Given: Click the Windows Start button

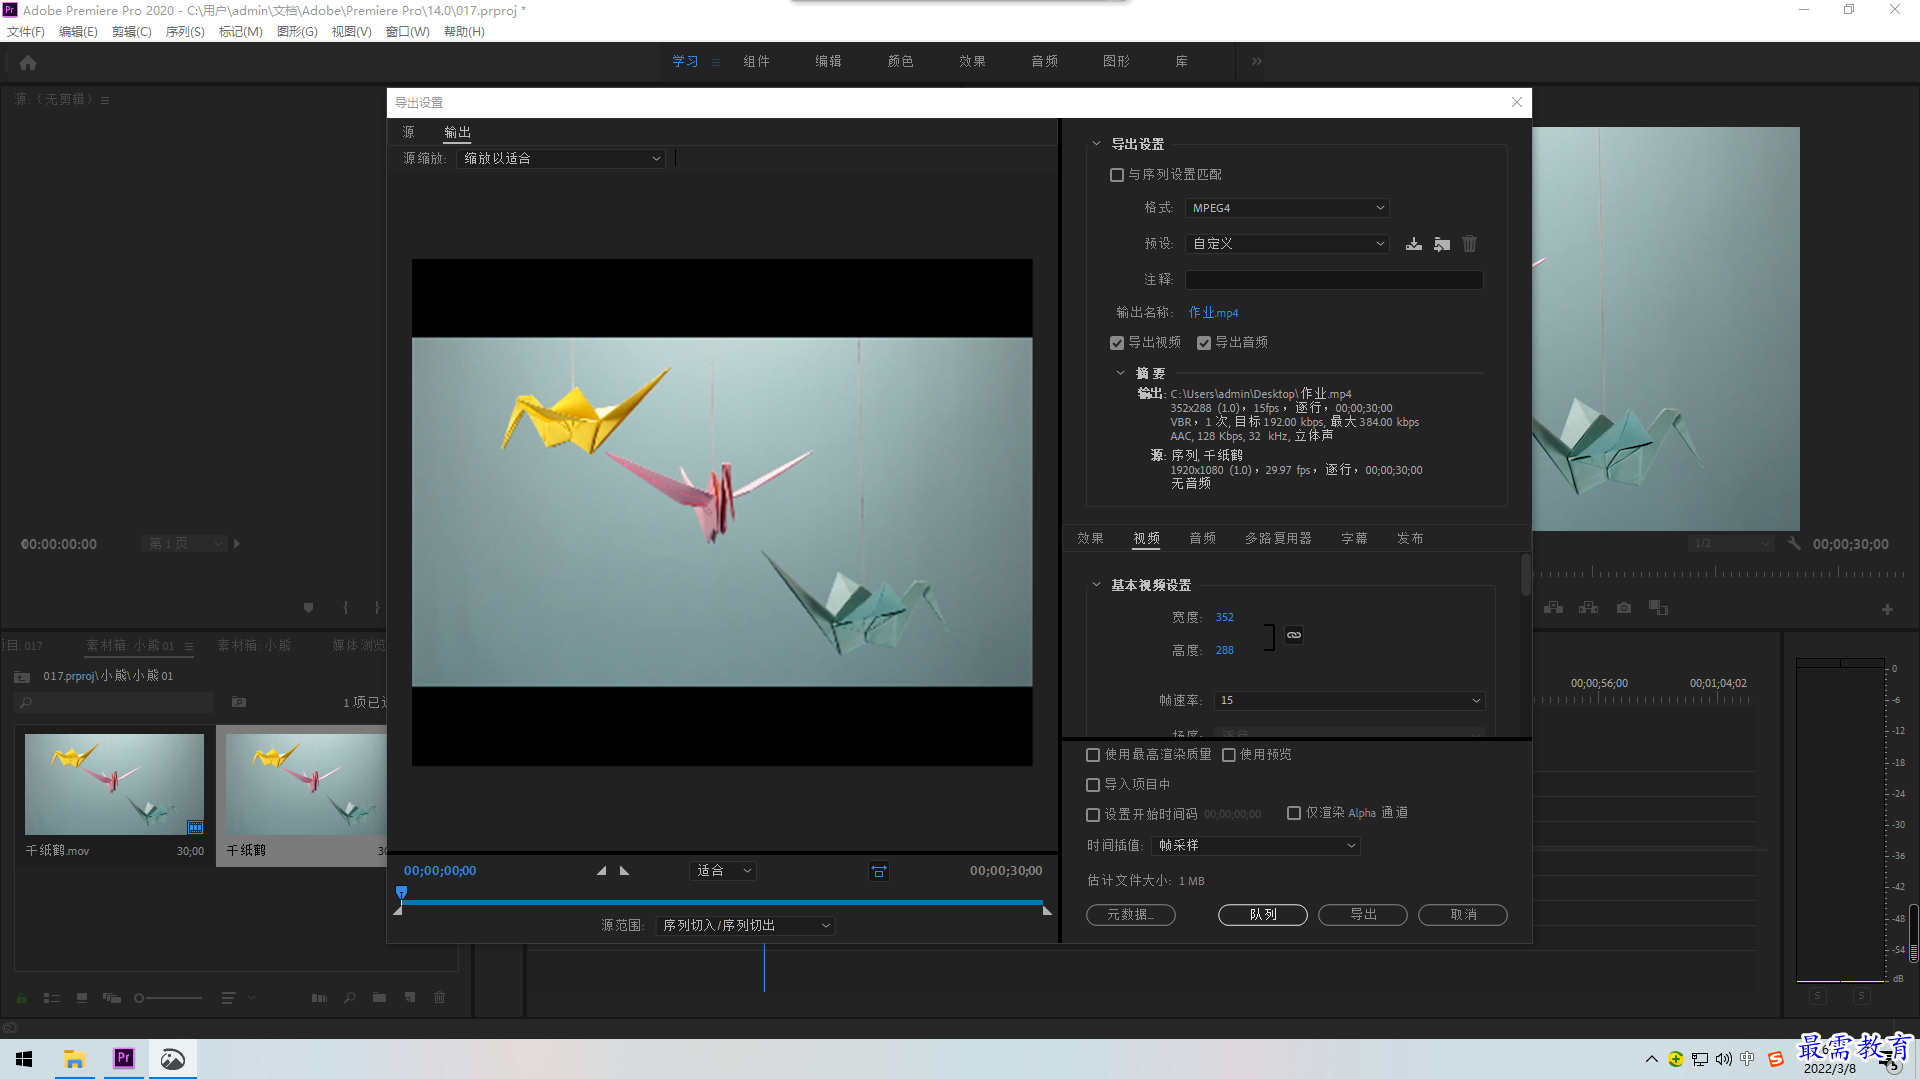Looking at the screenshot, I should (x=24, y=1059).
